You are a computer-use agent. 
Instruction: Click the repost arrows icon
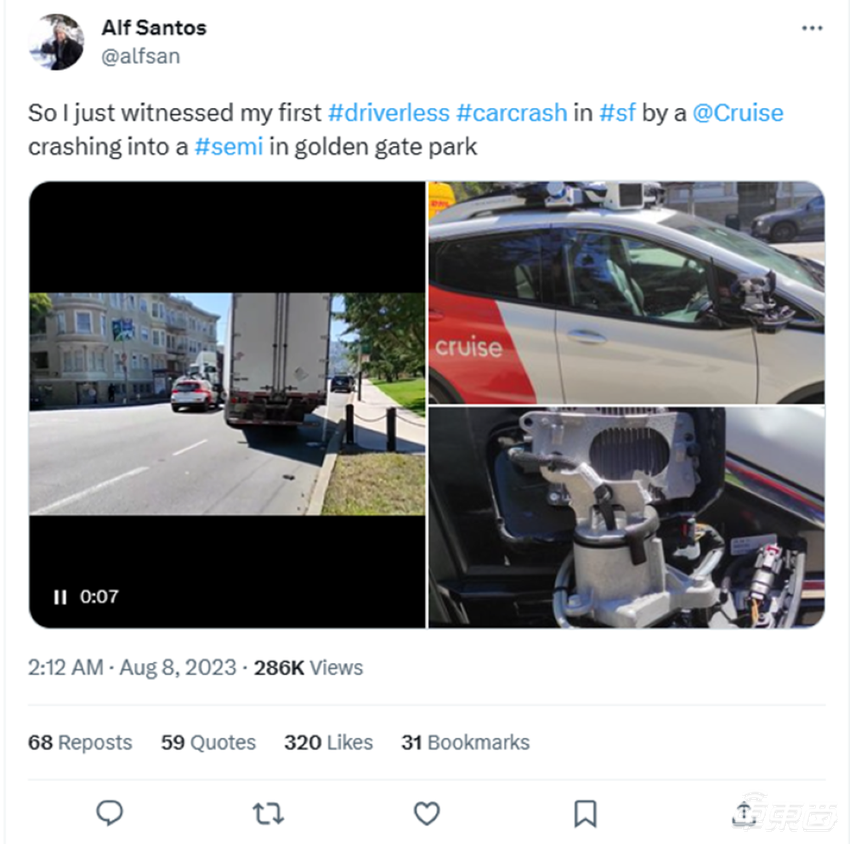268,813
